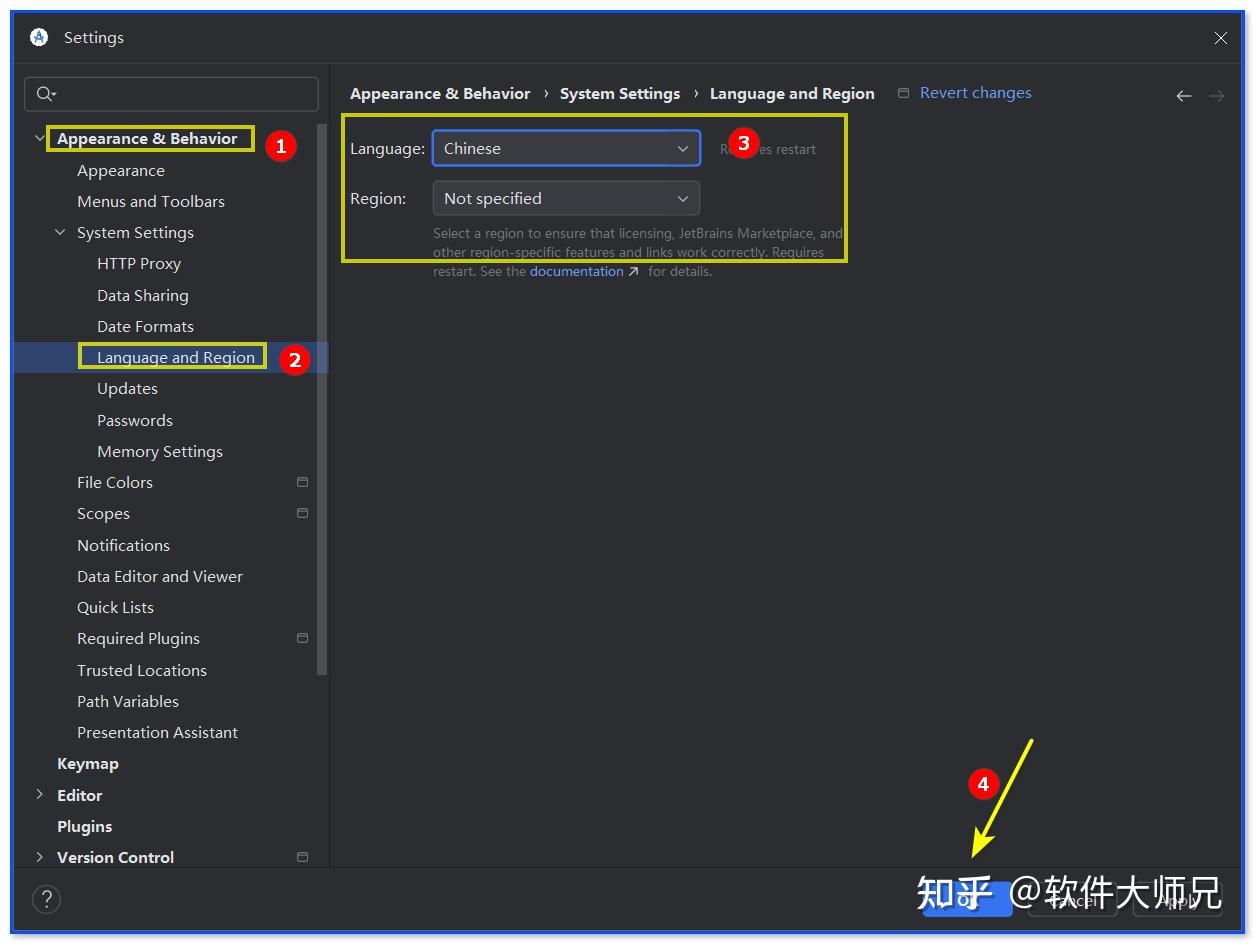Image resolution: width=1256 pixels, height=945 pixels.
Task: Open Scopes settings
Action: [x=103, y=514]
